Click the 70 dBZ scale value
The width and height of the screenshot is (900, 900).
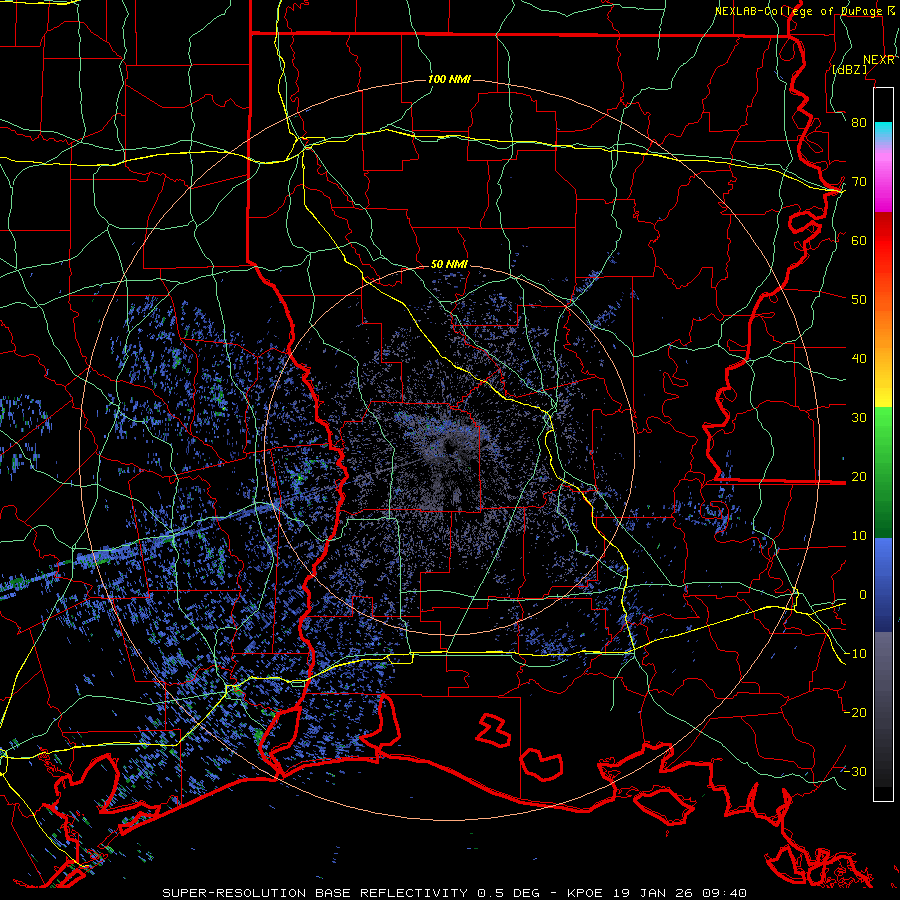[859, 181]
